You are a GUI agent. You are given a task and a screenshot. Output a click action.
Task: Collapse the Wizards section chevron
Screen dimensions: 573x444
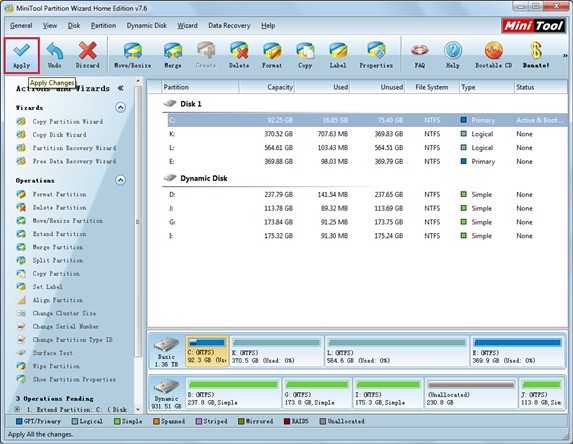click(x=120, y=107)
